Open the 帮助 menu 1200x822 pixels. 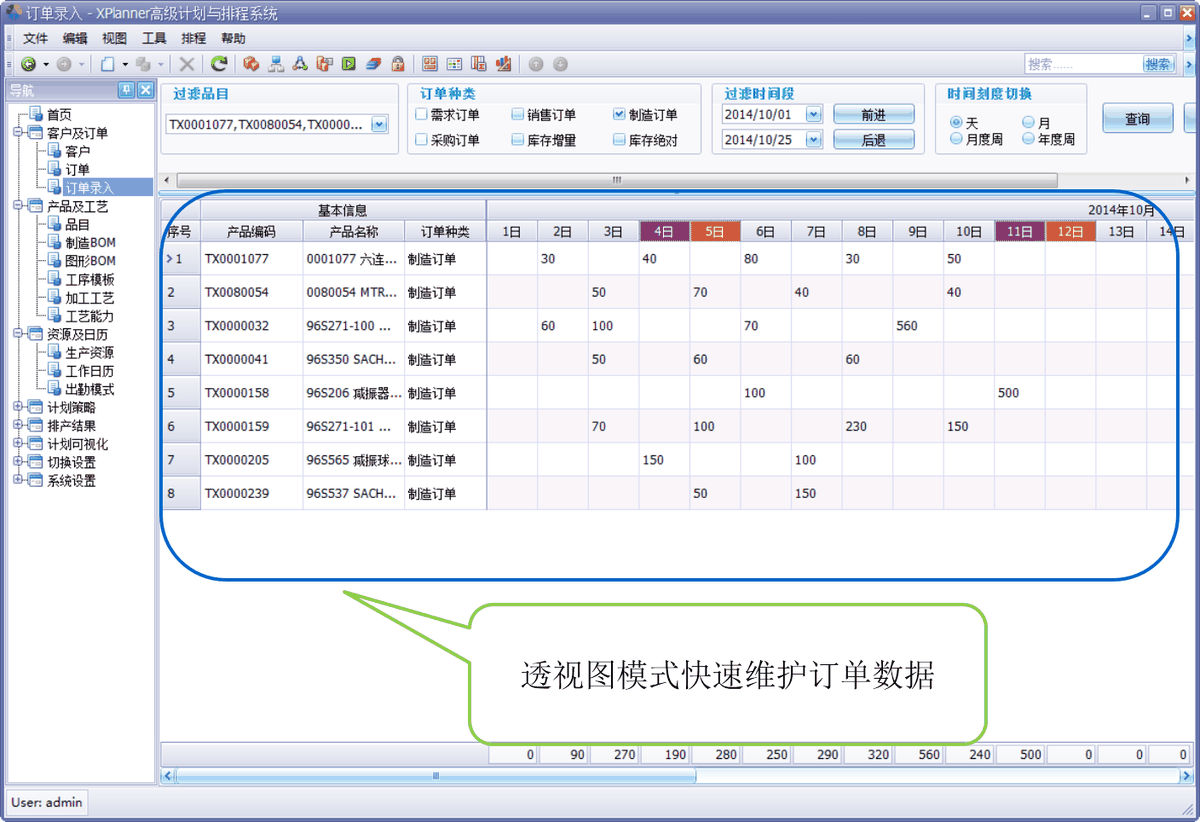233,38
